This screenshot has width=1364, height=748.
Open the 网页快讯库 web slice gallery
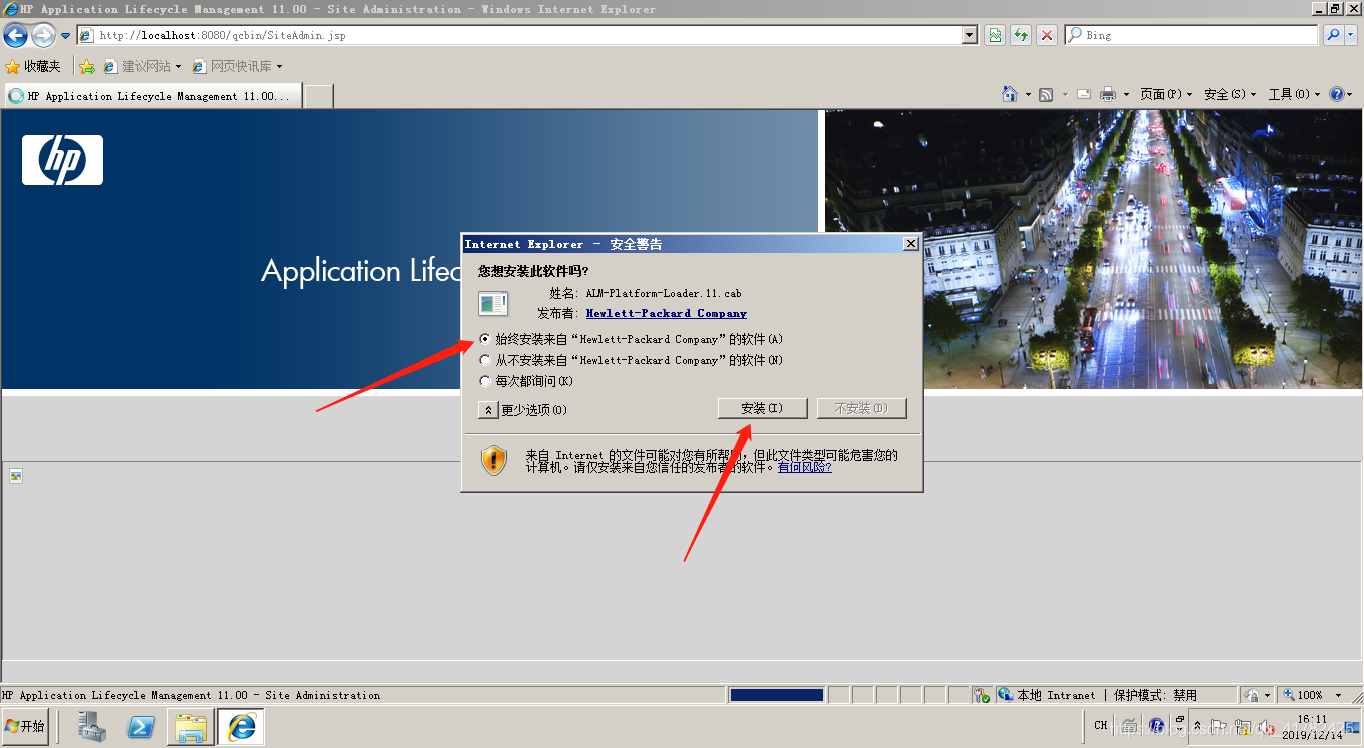tap(236, 66)
